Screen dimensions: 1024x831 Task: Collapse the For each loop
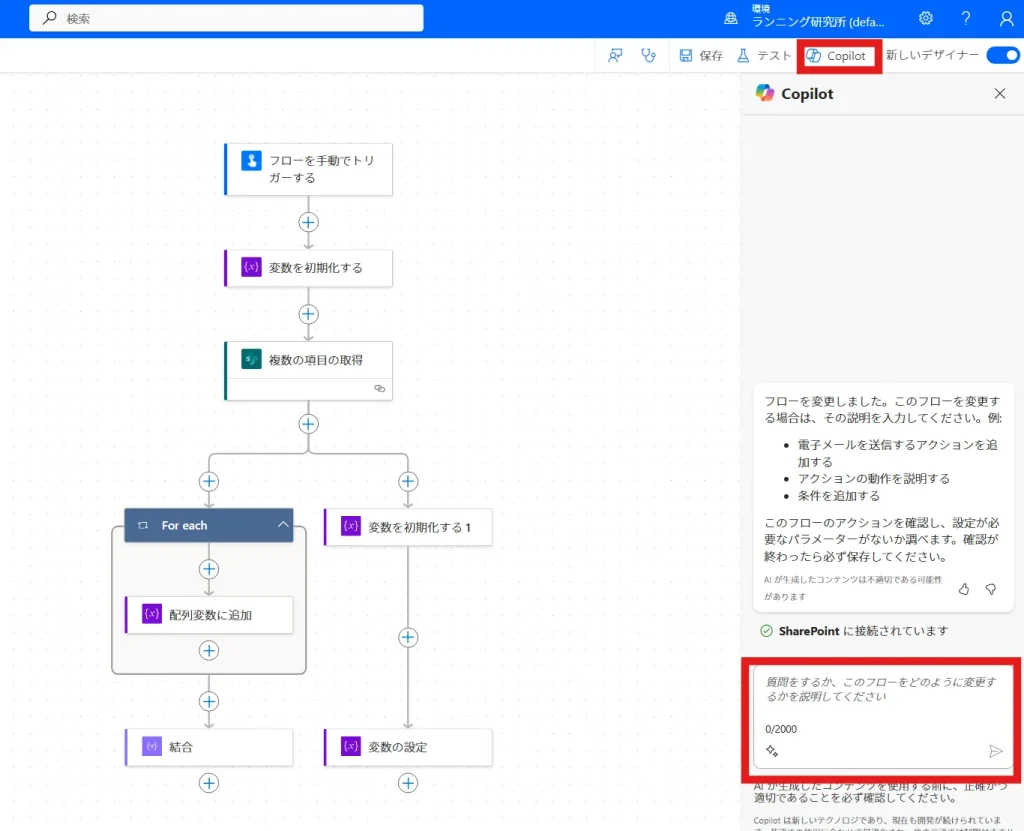tap(283, 525)
